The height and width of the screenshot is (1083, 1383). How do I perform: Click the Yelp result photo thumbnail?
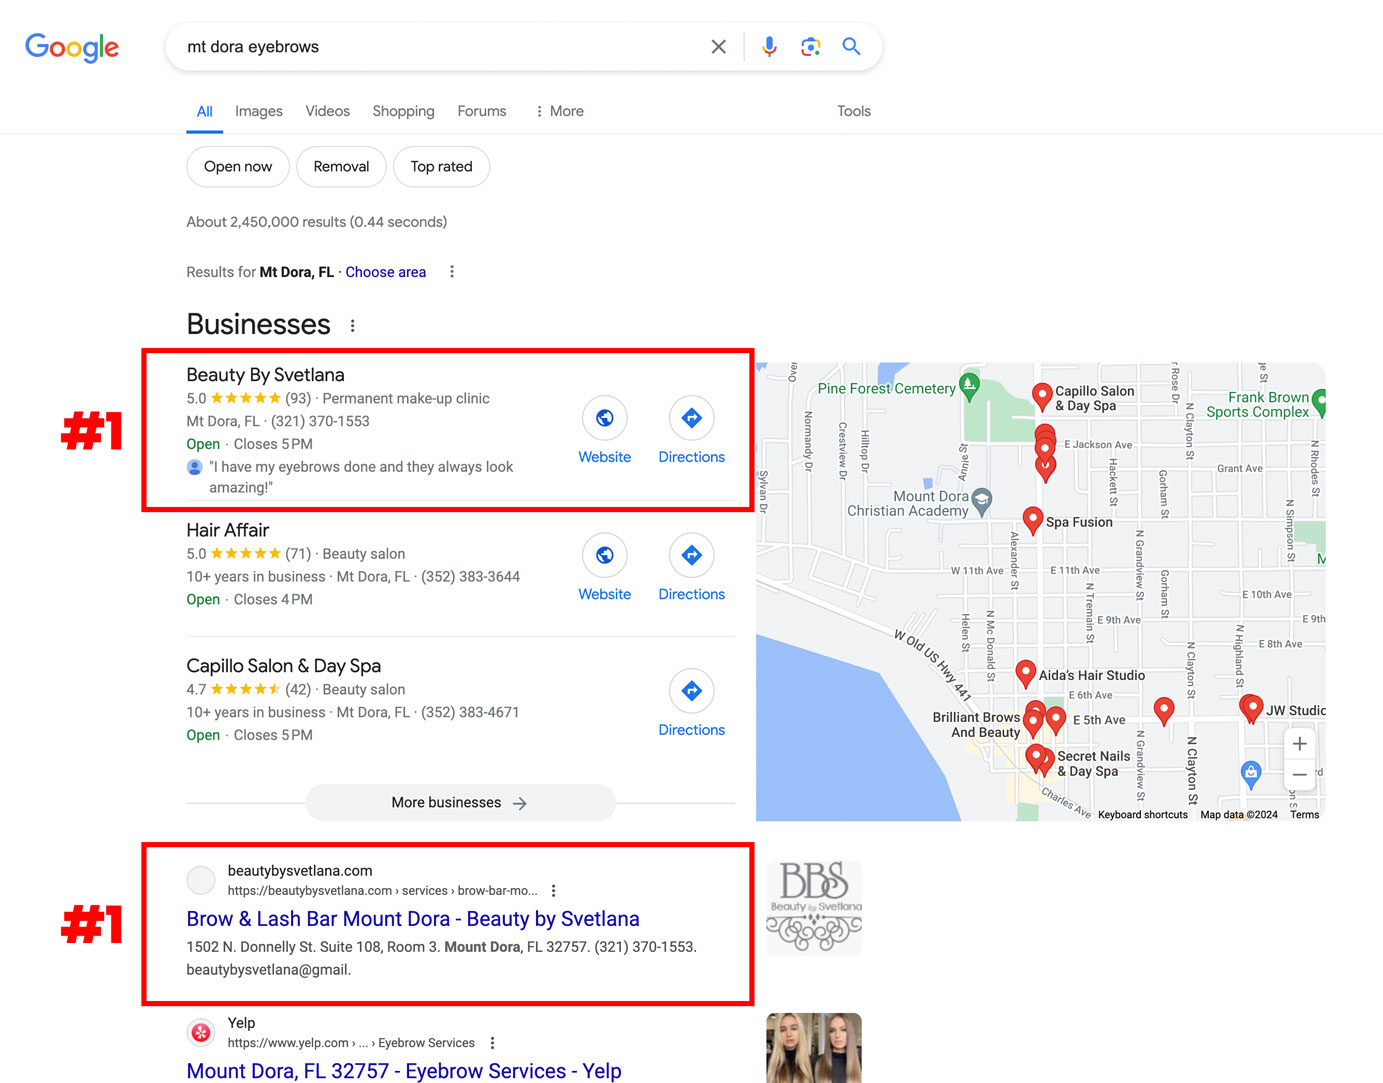click(x=814, y=1048)
